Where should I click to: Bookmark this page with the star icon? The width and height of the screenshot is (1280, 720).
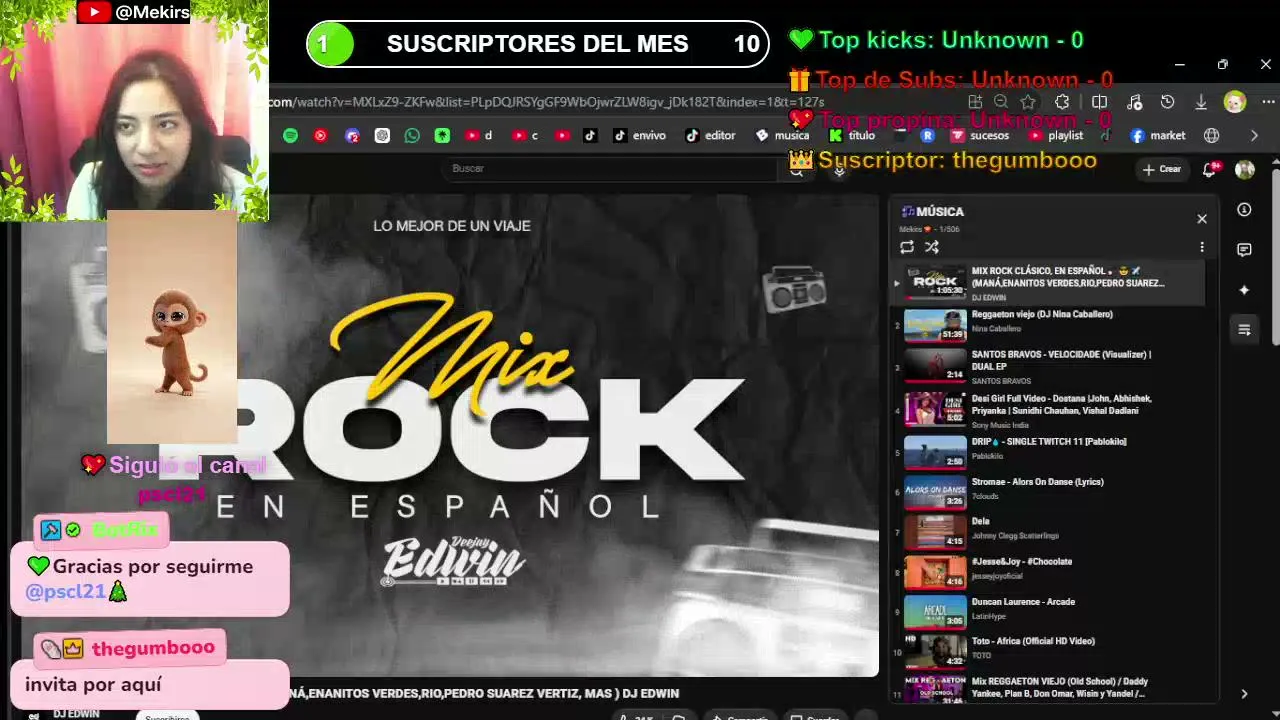point(1028,102)
